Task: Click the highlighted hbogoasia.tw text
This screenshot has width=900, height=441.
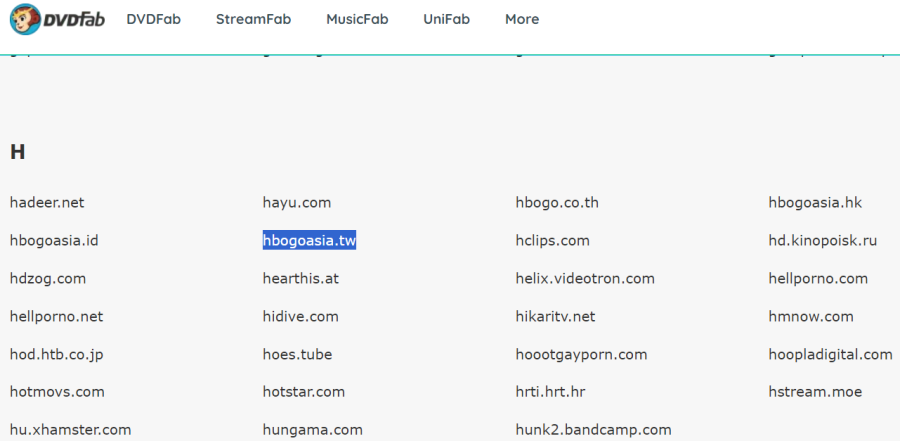Action: tap(309, 241)
